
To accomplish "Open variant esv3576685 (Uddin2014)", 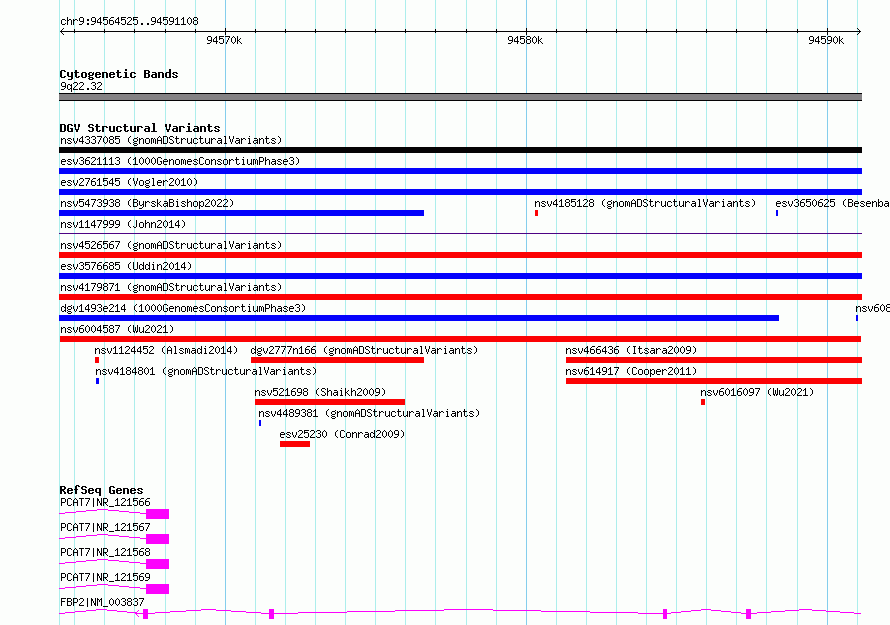I will click(126, 266).
